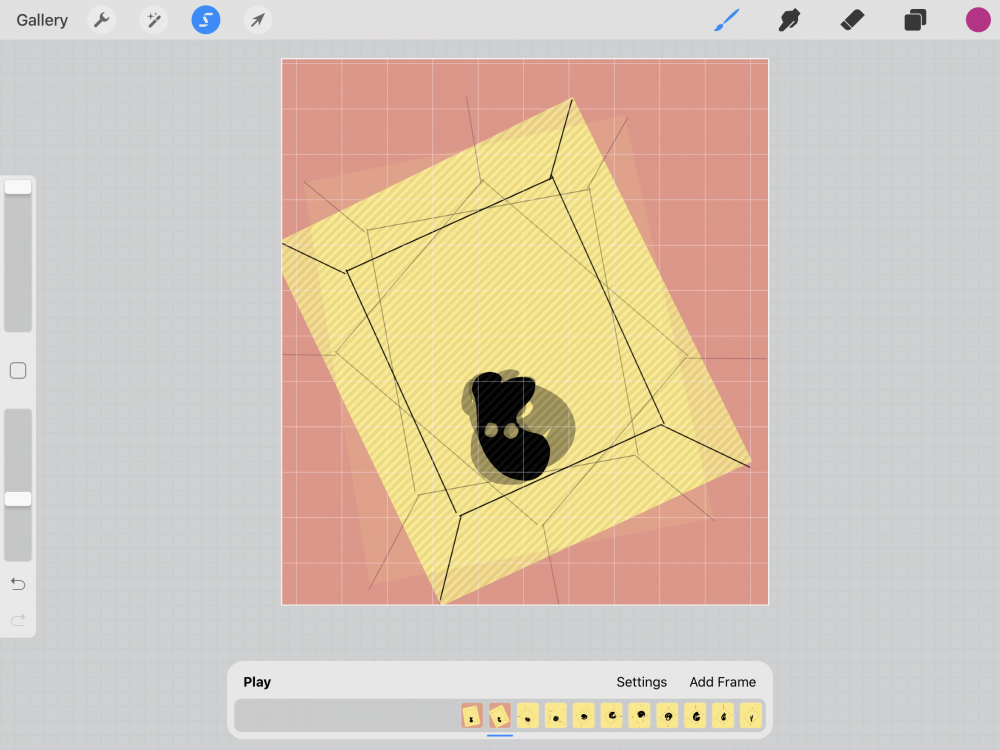Select the fourth frame thumbnail in timeline
Screen dimensions: 1000x750
pyautogui.click(x=555, y=716)
